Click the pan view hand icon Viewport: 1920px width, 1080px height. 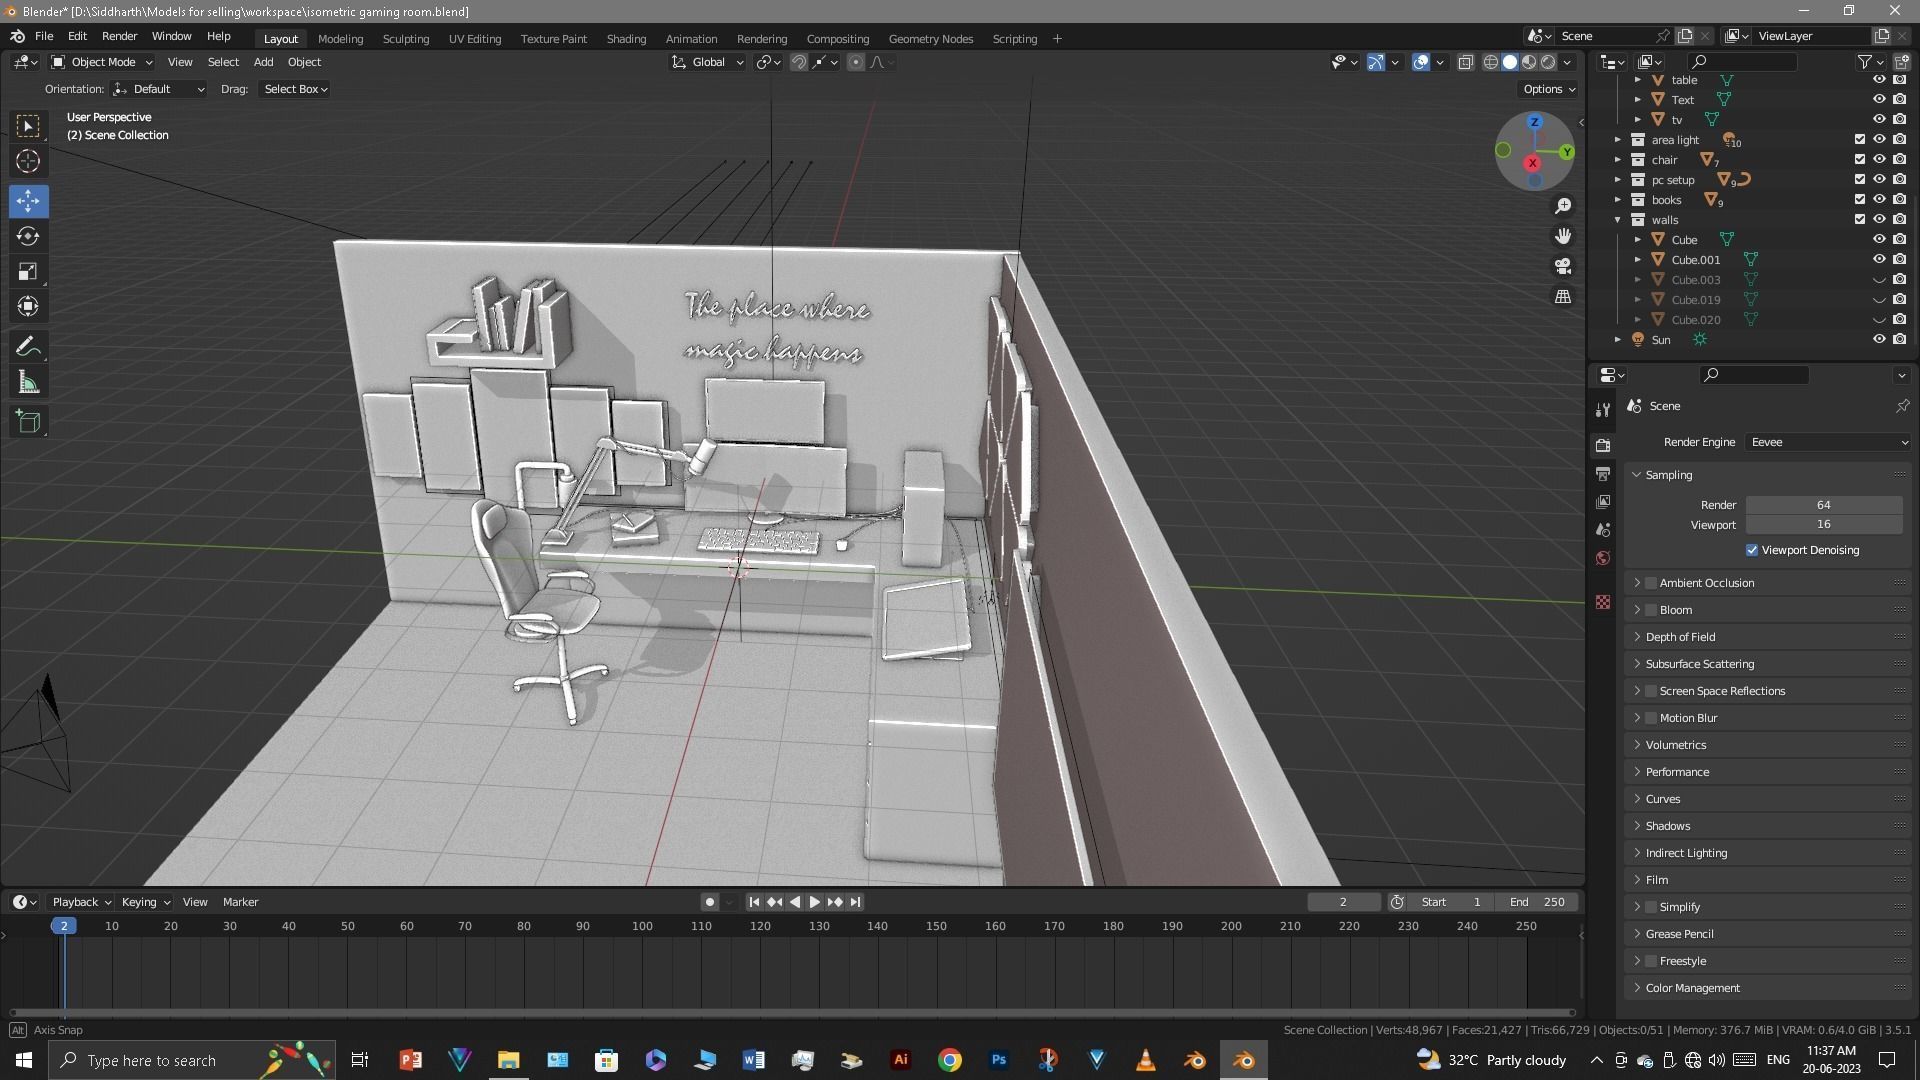1563,236
